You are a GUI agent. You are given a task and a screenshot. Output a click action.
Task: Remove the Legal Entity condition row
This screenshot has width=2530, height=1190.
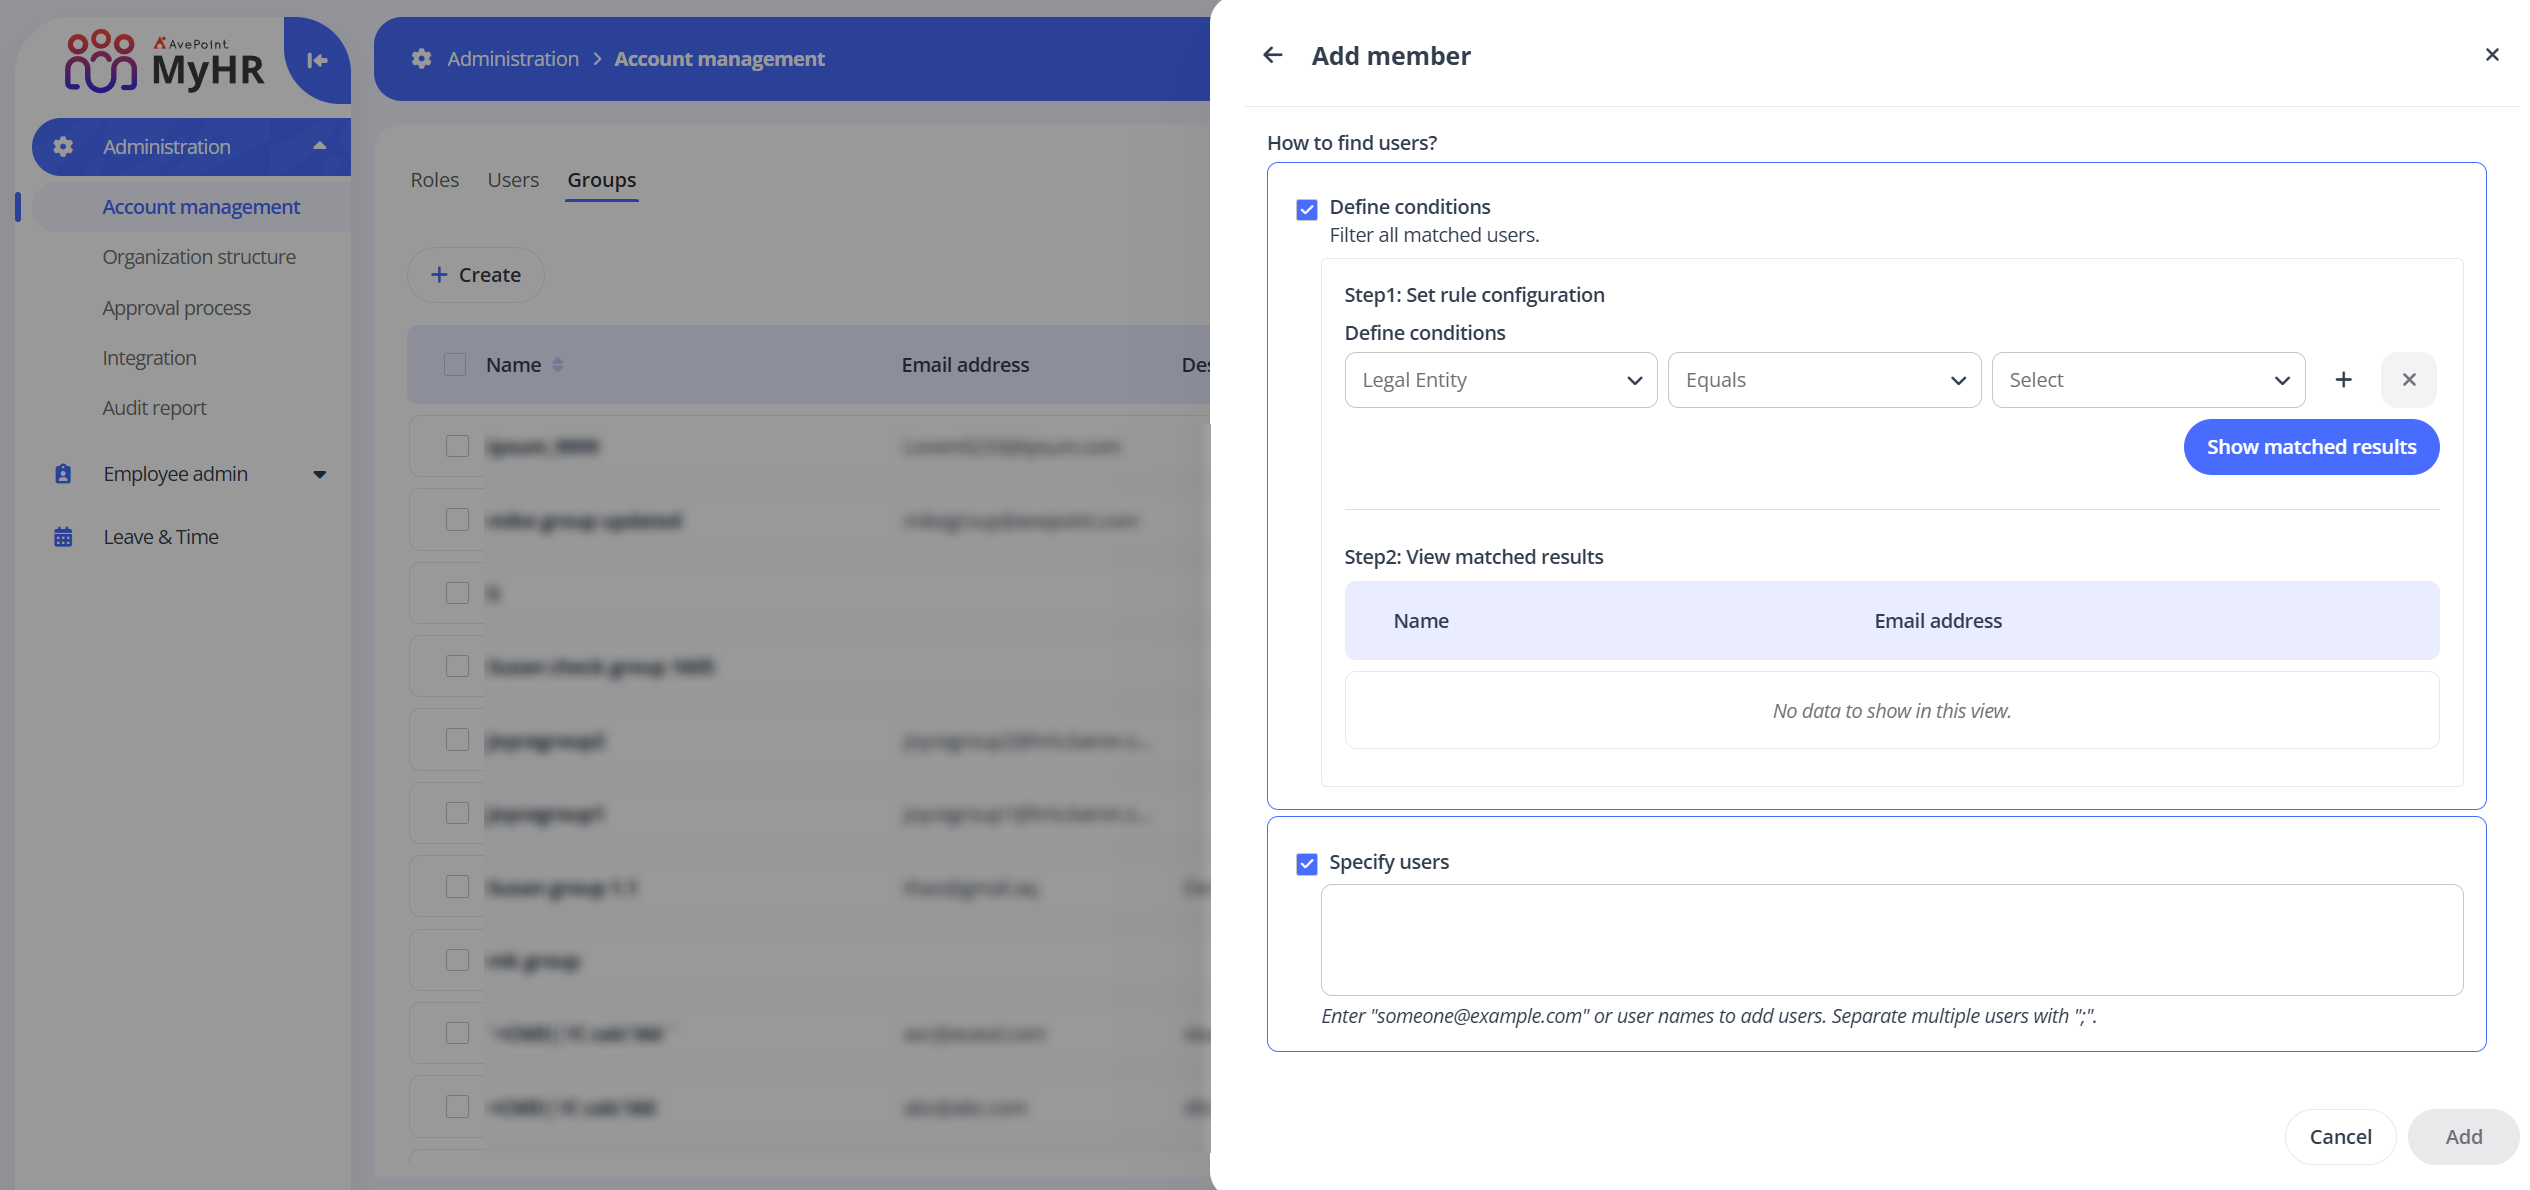(x=2409, y=380)
